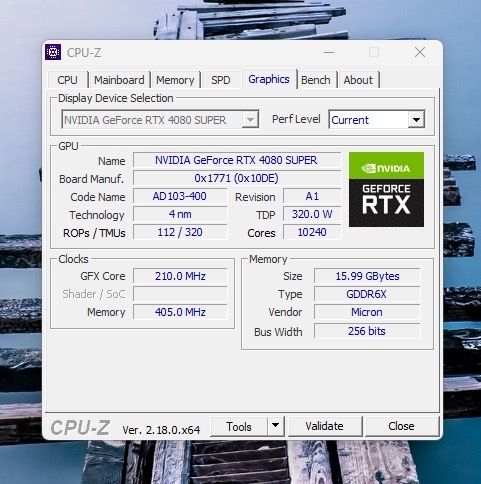Go to the About tab
The image size is (481, 484).
click(358, 80)
